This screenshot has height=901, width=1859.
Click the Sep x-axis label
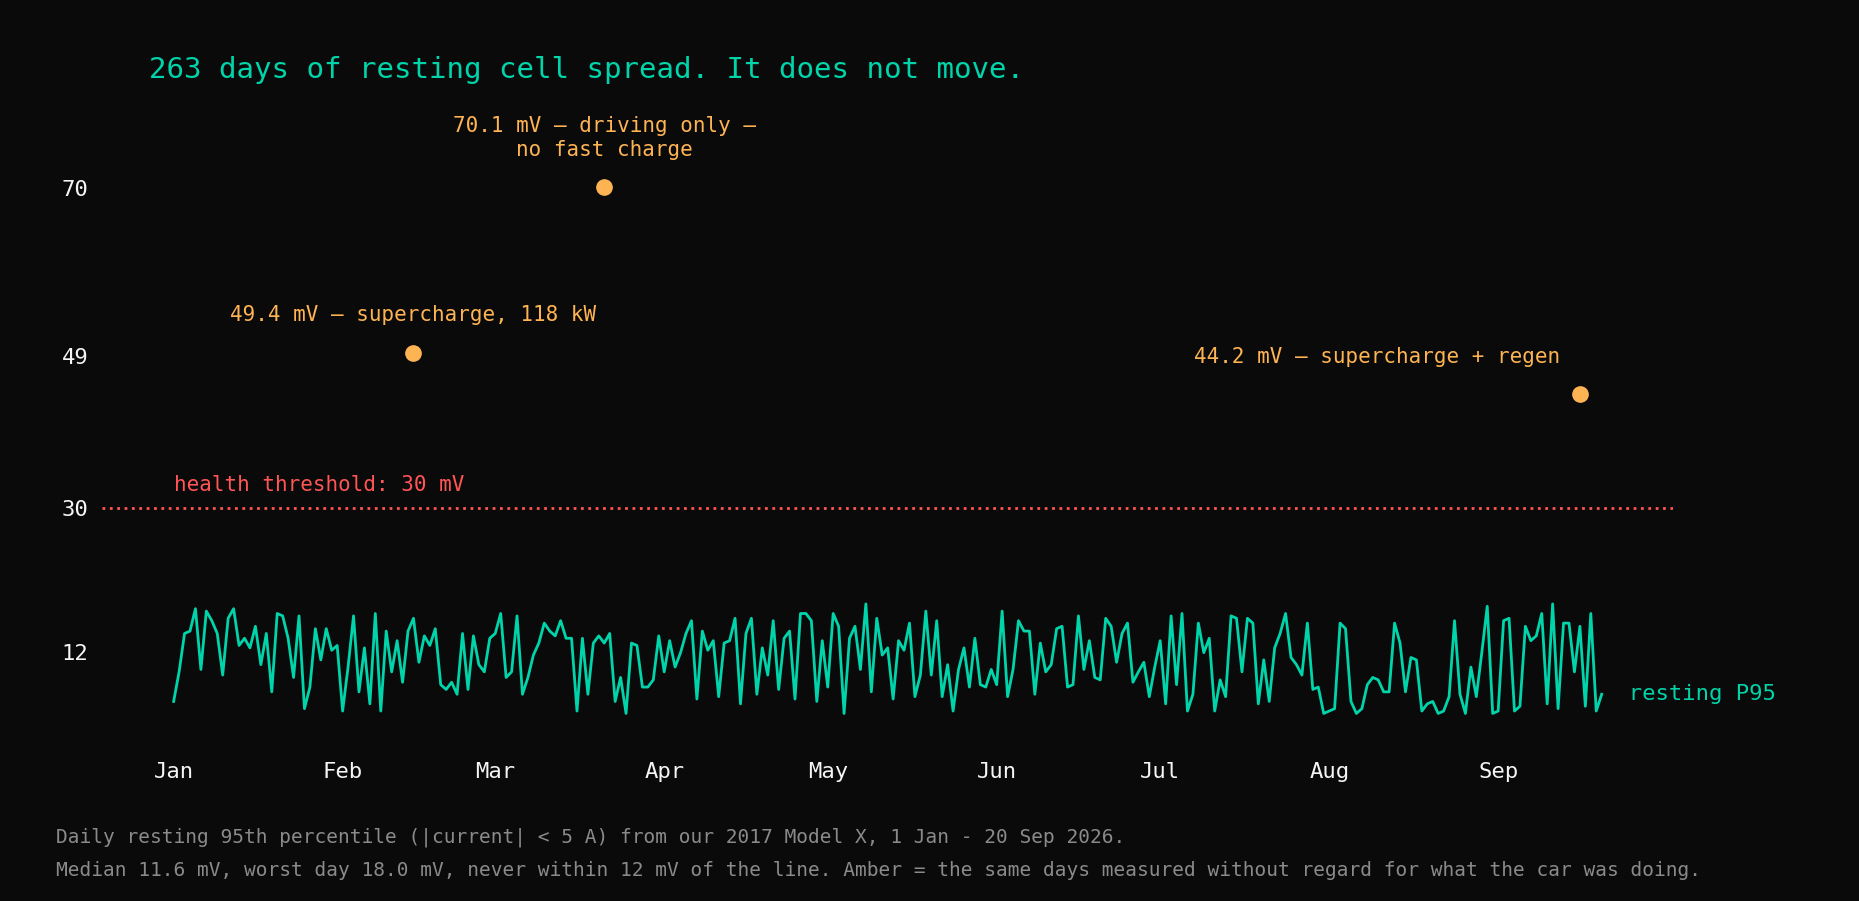(x=1498, y=771)
